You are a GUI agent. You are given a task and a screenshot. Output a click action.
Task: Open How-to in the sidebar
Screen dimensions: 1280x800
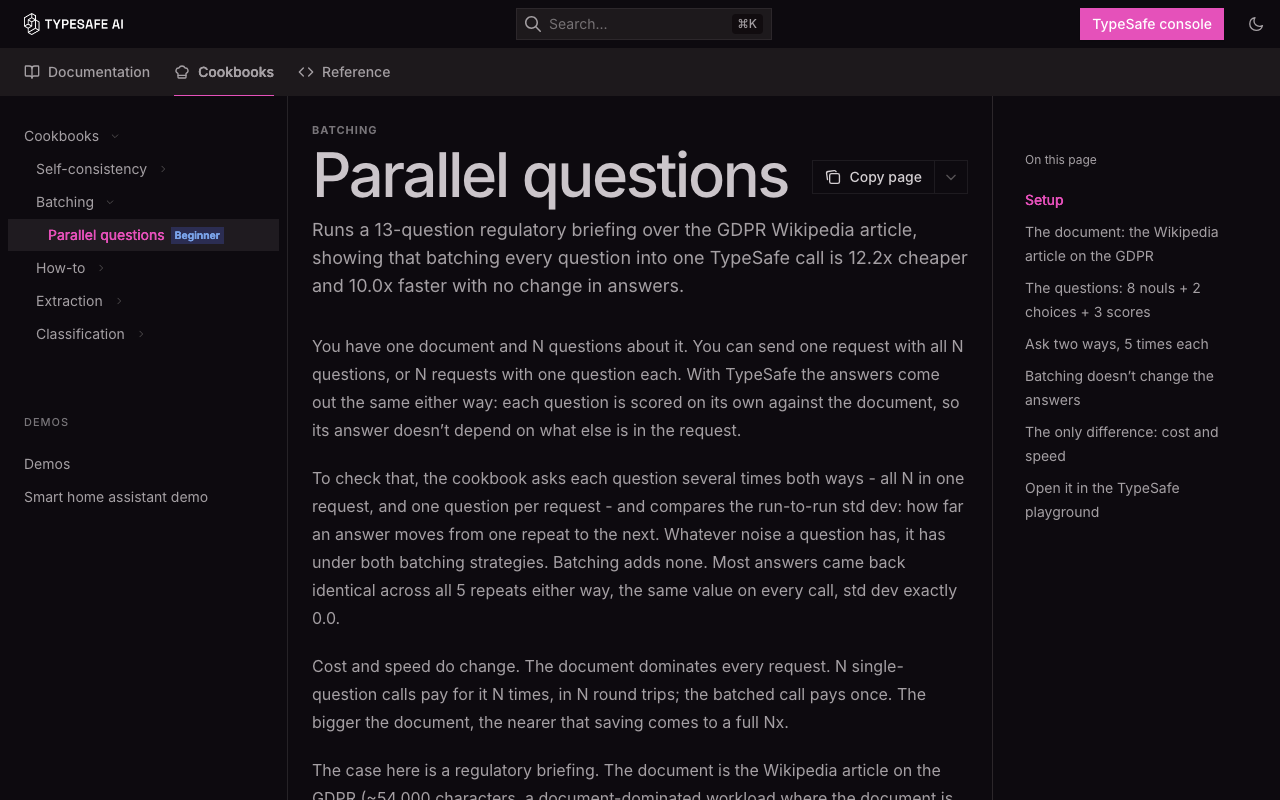[61, 268]
